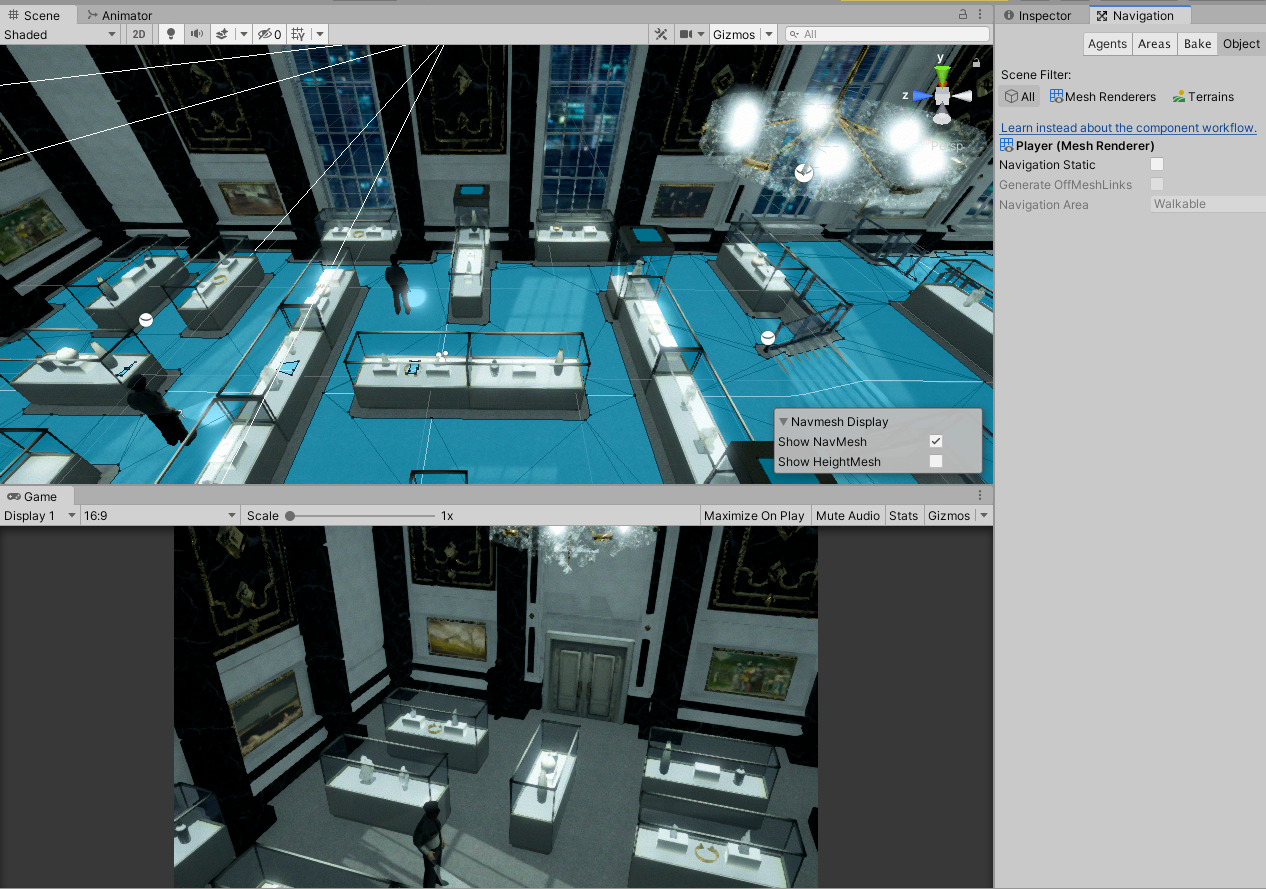The width and height of the screenshot is (1266, 889).
Task: Open the scene effects dropdown arrow
Action: coord(244,34)
